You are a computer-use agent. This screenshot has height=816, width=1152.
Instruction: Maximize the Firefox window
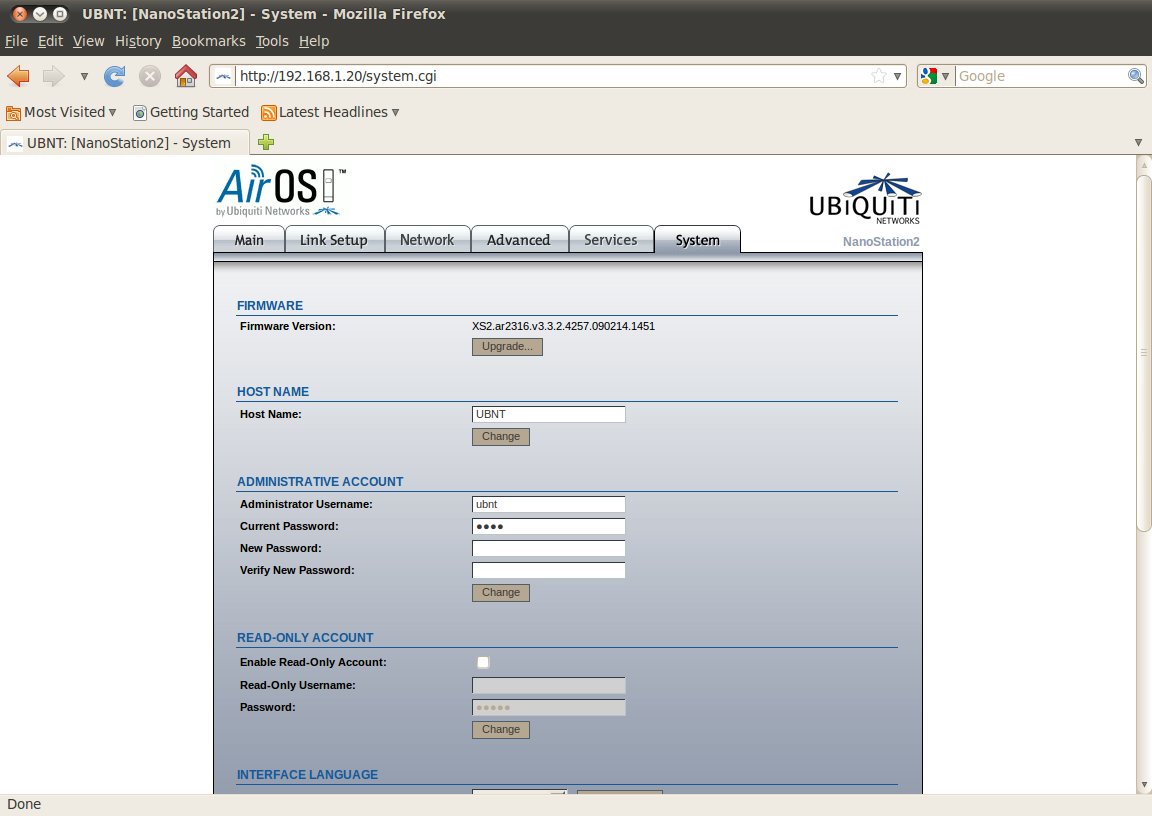point(60,14)
